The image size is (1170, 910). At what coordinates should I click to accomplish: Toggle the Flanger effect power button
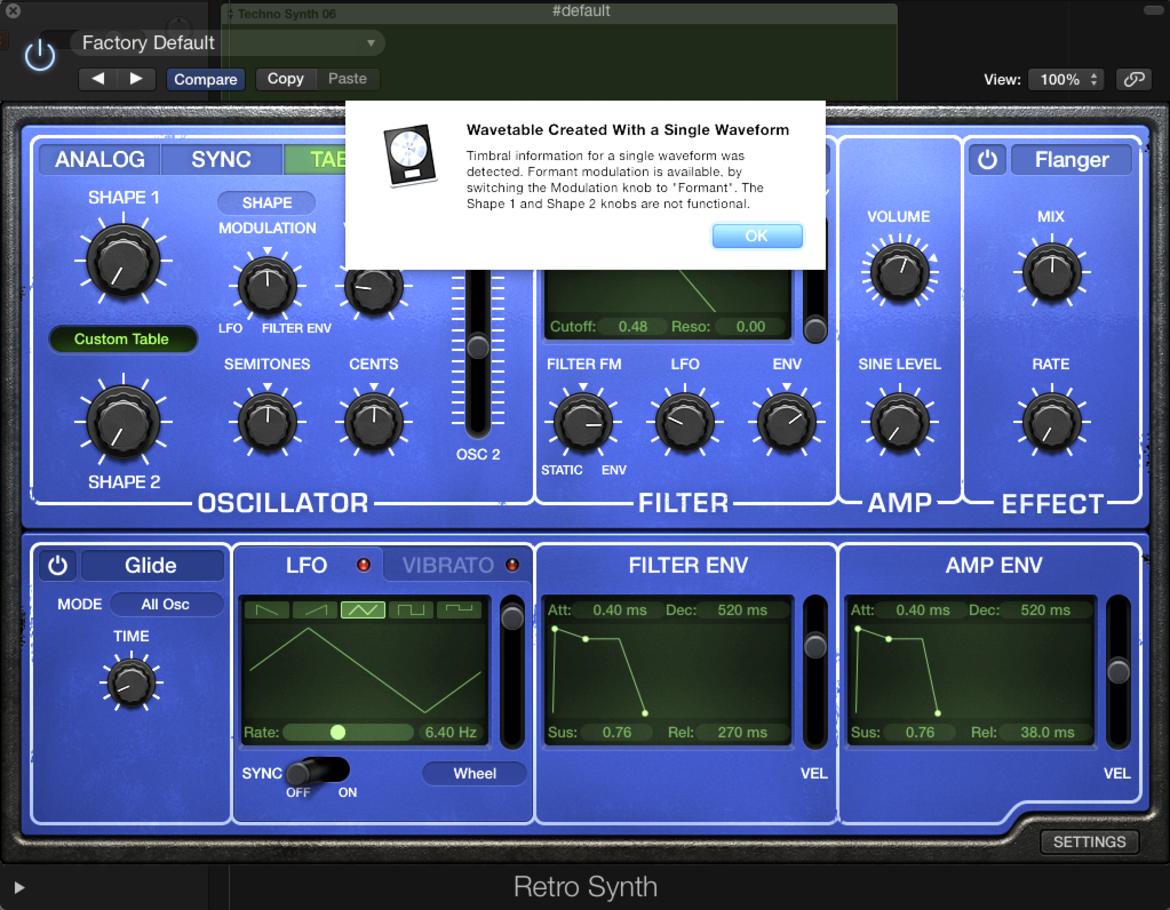click(987, 160)
